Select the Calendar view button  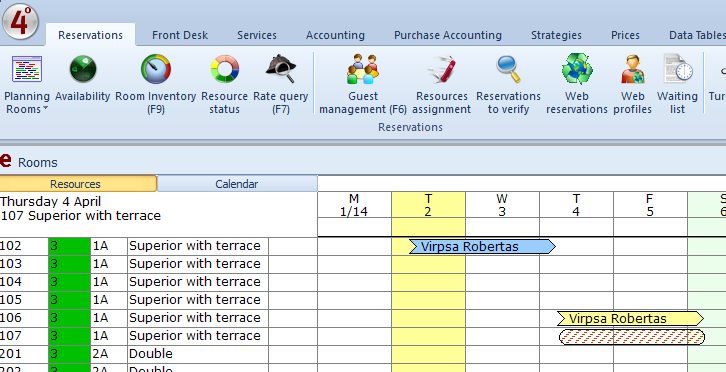tap(237, 184)
